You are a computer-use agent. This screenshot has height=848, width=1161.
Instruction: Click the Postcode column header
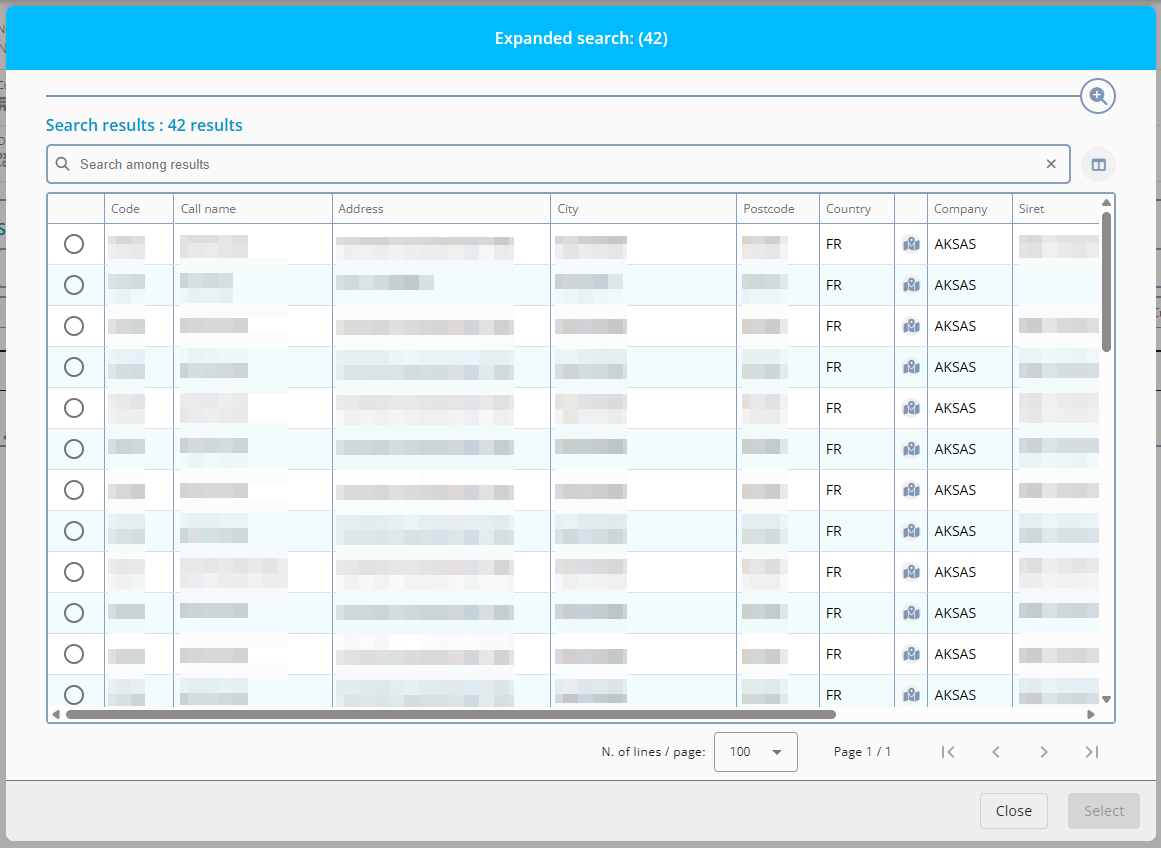coord(768,209)
